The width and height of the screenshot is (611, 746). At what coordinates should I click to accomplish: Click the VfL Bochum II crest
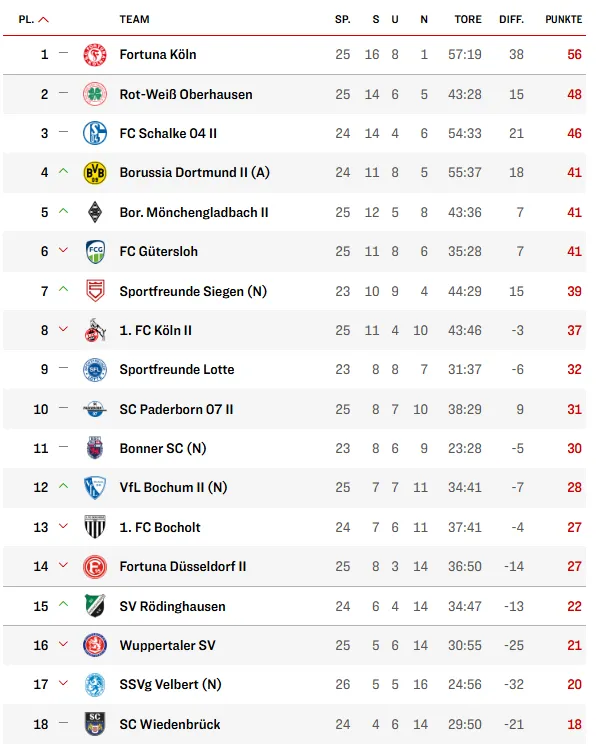pos(95,488)
